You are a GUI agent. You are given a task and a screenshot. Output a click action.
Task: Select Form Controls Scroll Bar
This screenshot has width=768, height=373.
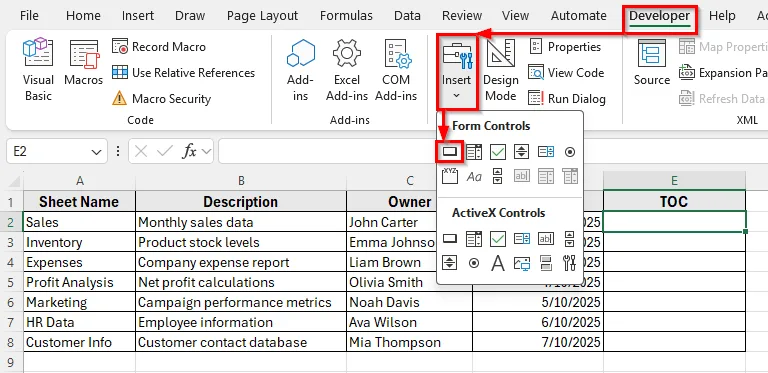[x=498, y=176]
